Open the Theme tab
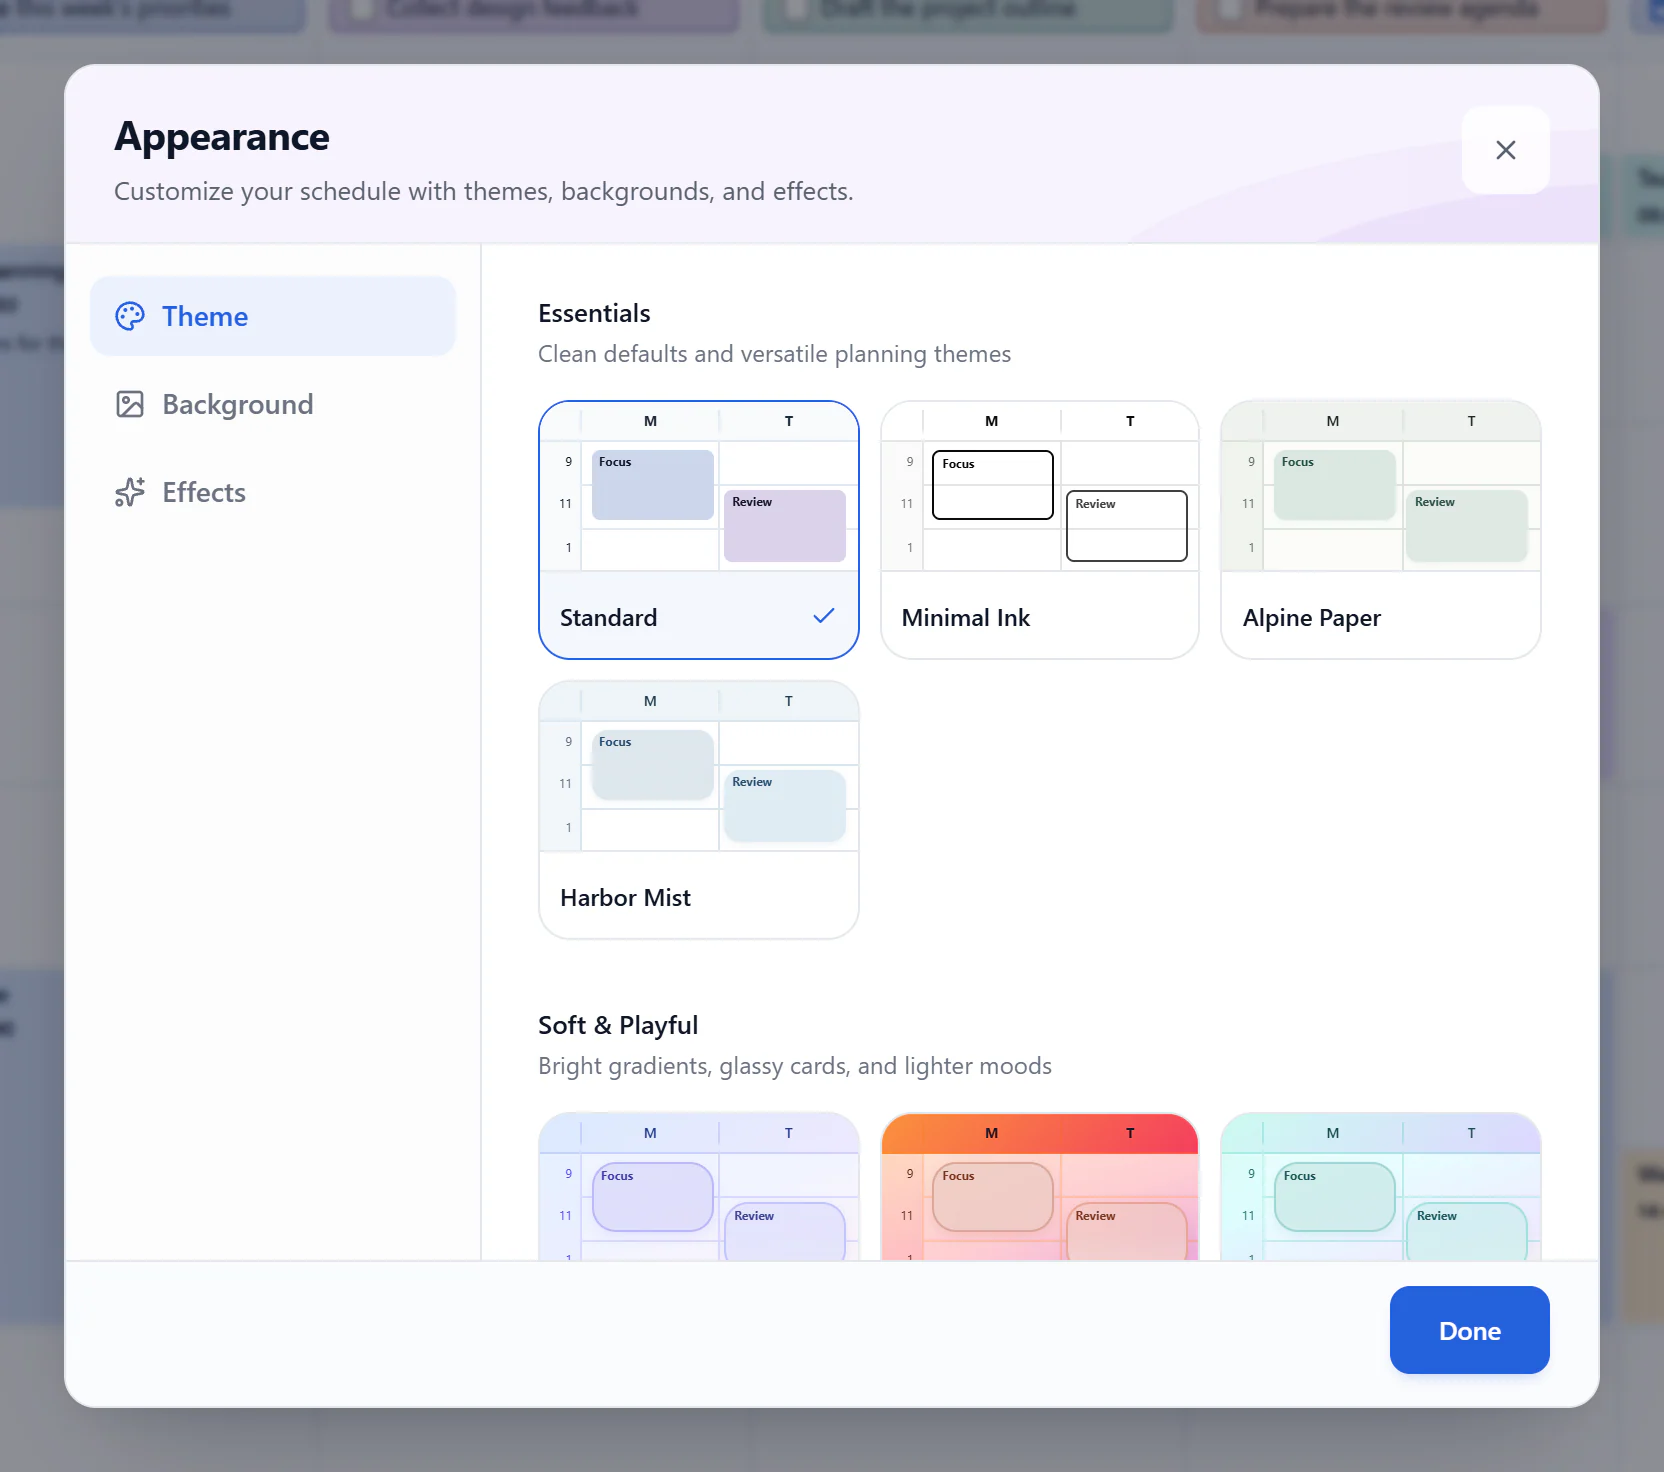Image resolution: width=1664 pixels, height=1472 pixels. tap(273, 316)
